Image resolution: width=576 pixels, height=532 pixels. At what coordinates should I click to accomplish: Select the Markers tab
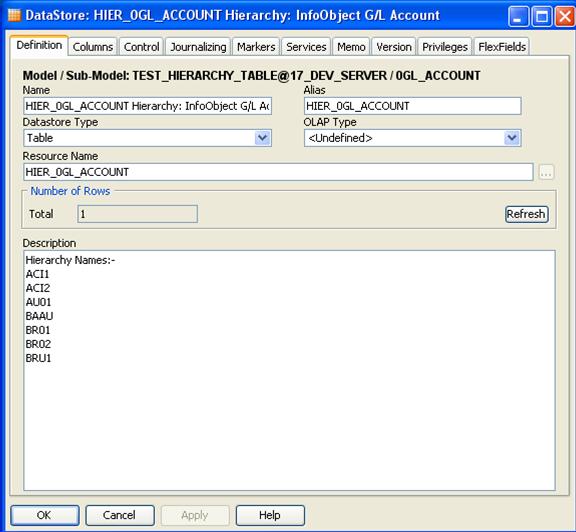pyautogui.click(x=256, y=47)
